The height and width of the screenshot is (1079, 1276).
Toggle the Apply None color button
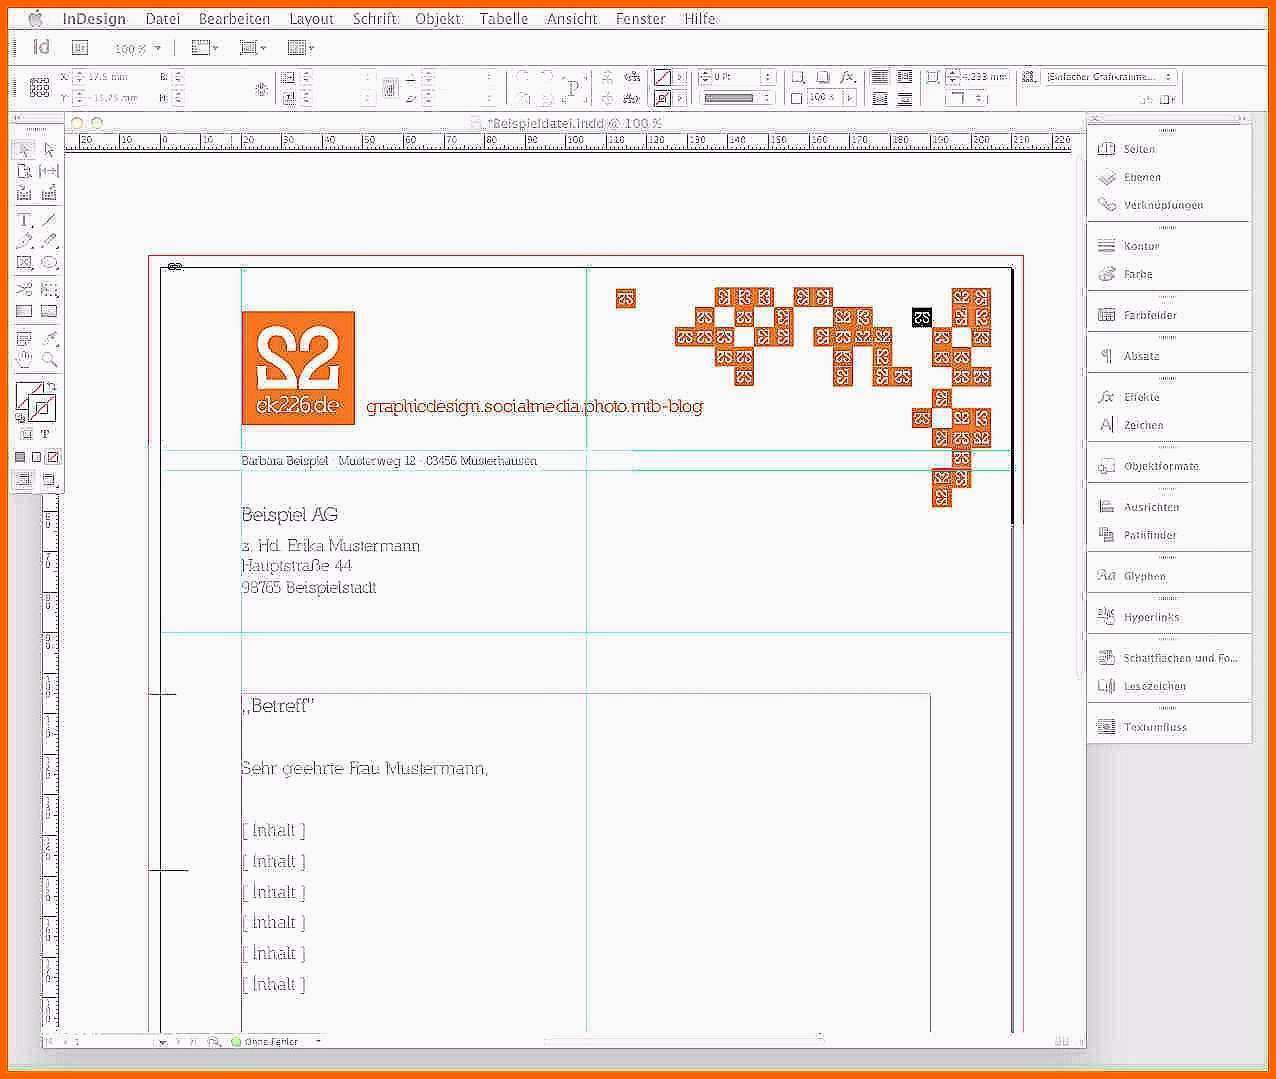pyautogui.click(x=53, y=457)
